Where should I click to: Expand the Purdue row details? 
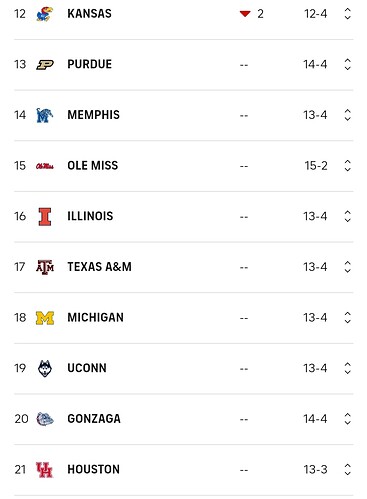347,65
